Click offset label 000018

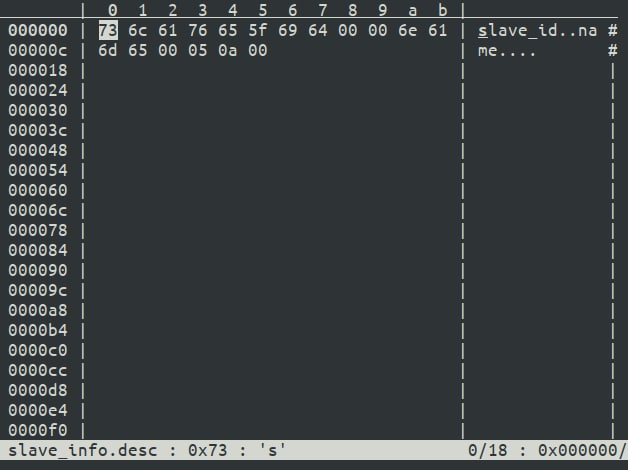point(38,70)
